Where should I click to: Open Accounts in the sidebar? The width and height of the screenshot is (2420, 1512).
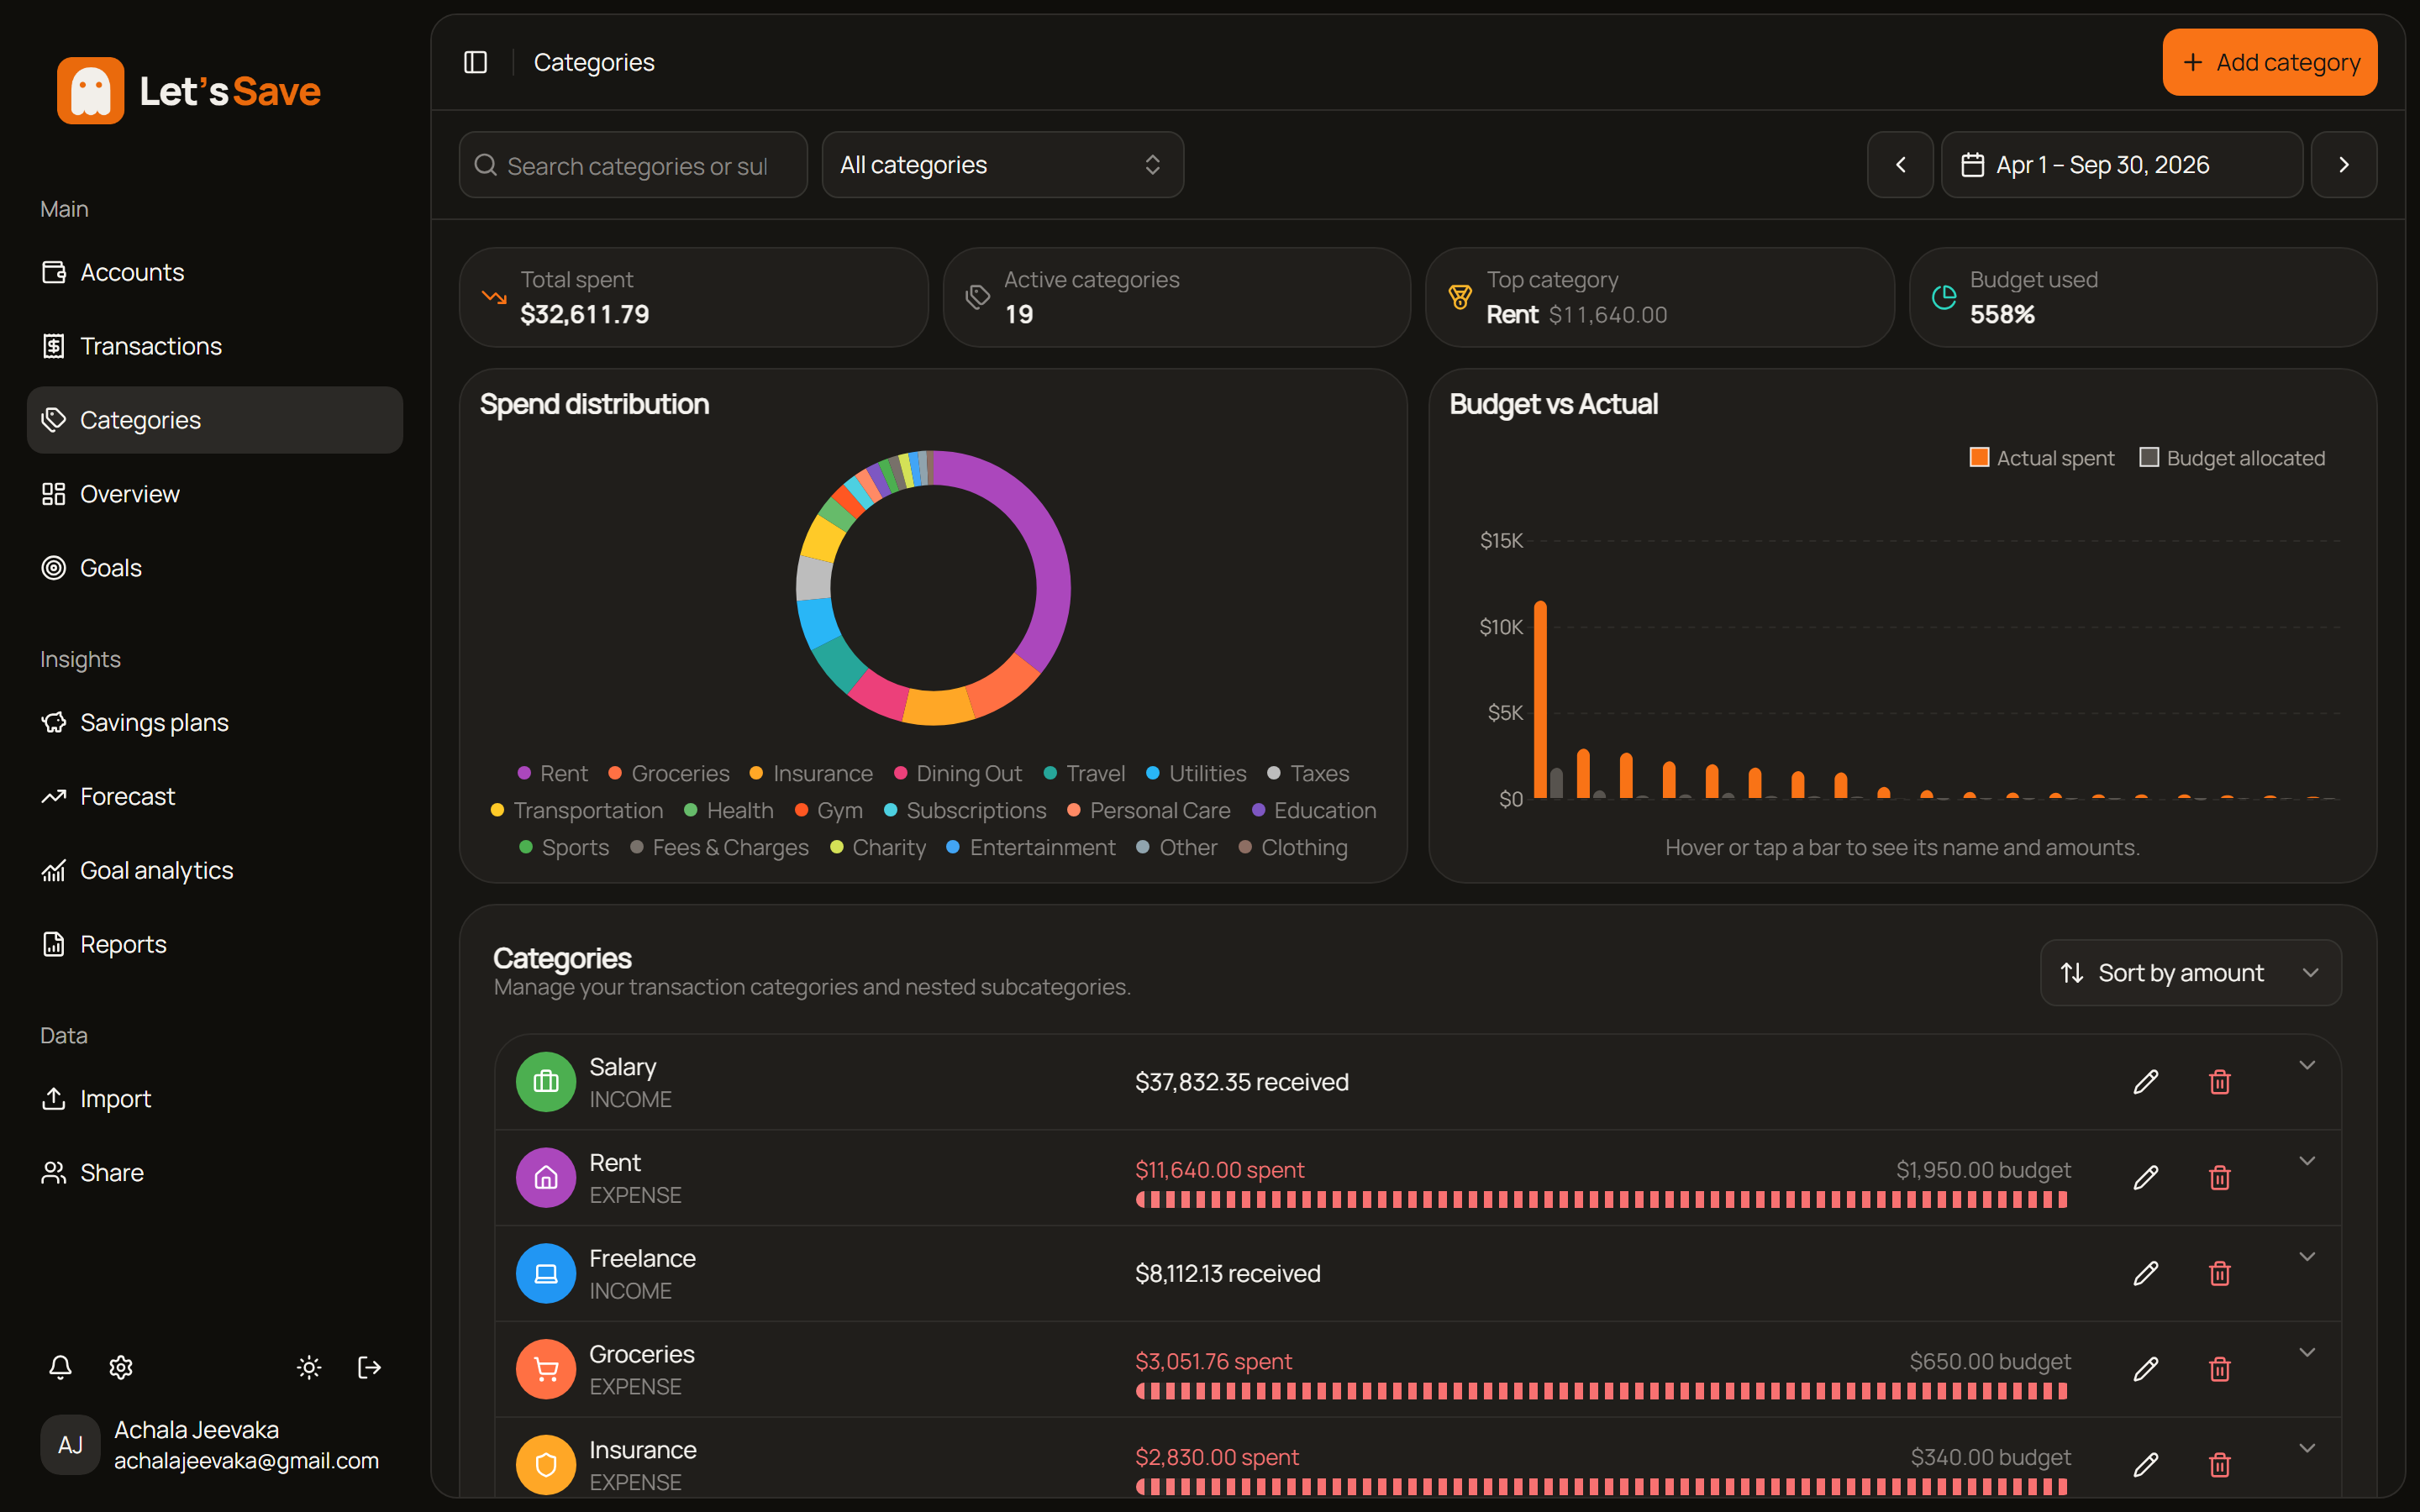click(215, 272)
